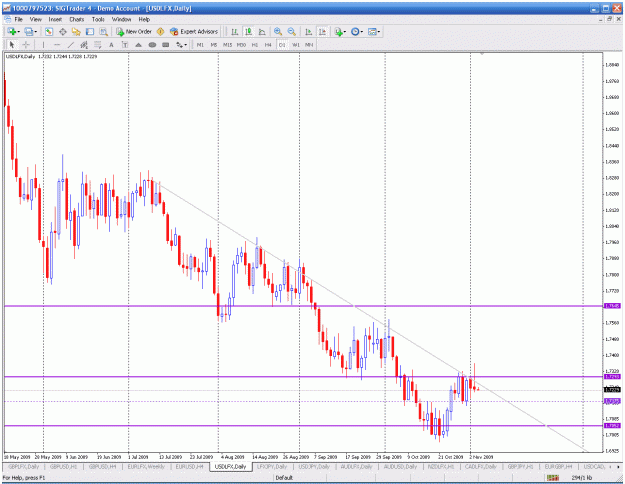The image size is (625, 484).
Task: Switch chart to candlesticks style
Action: tap(248, 31)
